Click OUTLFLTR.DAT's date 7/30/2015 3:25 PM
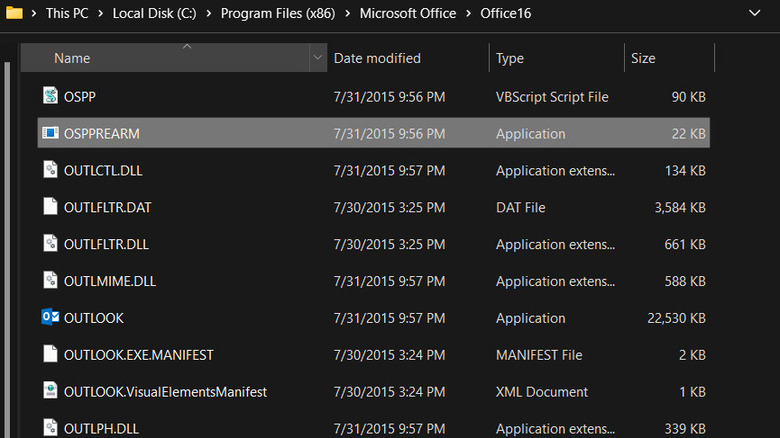Screen dimensions: 780x438 390,207
